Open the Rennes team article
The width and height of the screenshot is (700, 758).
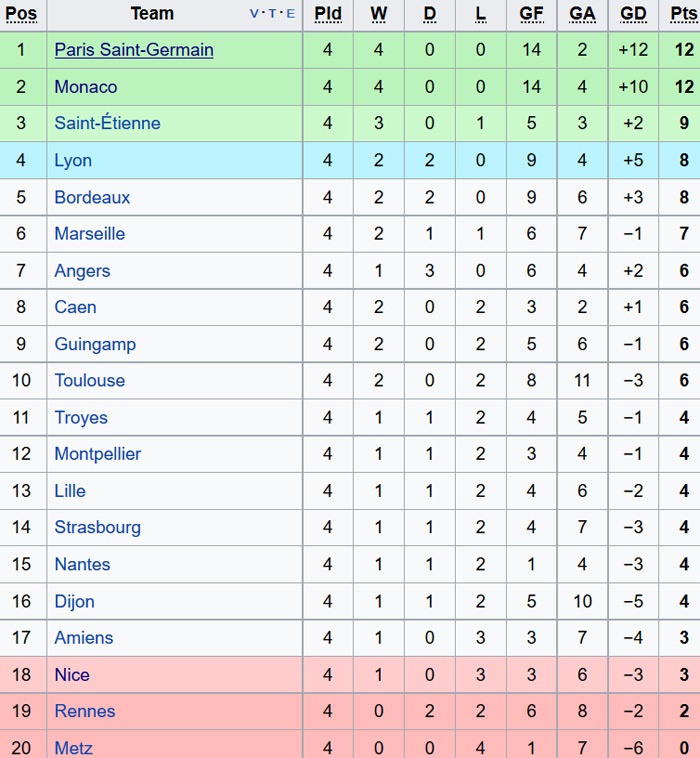click(84, 711)
